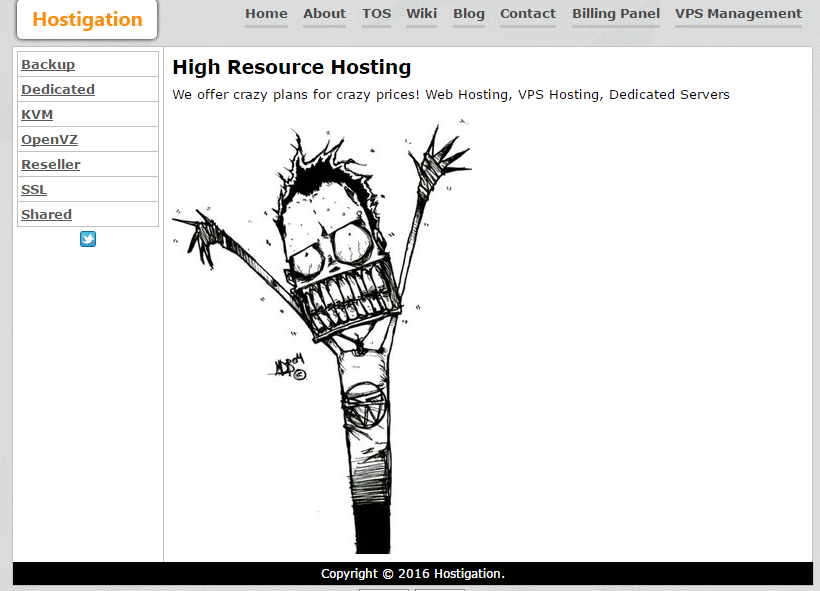The width and height of the screenshot is (820, 591).
Task: Click the Twitter bird icon in sidebar
Action: pos(88,239)
